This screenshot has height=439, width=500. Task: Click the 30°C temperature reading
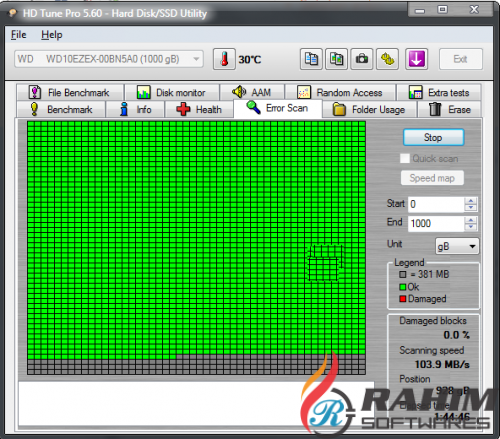(250, 60)
